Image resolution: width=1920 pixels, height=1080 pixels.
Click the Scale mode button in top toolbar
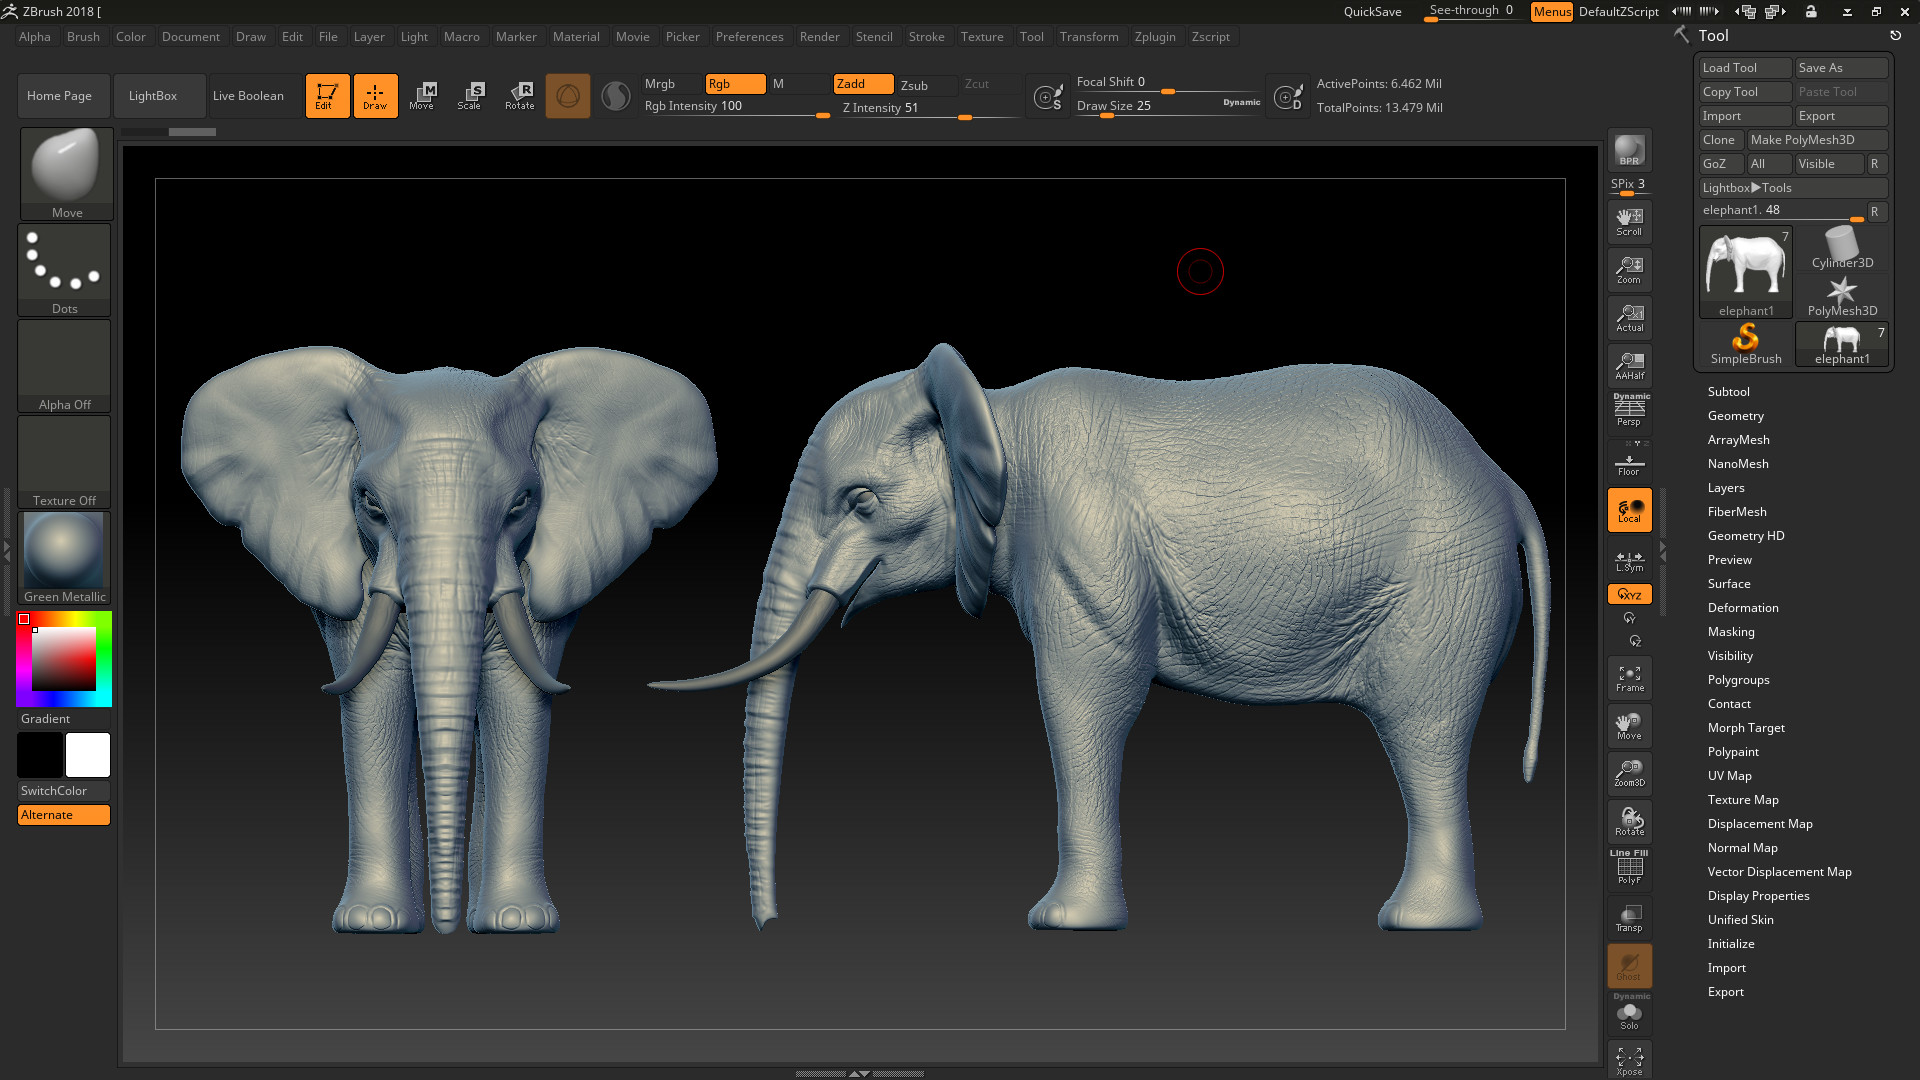[x=470, y=95]
